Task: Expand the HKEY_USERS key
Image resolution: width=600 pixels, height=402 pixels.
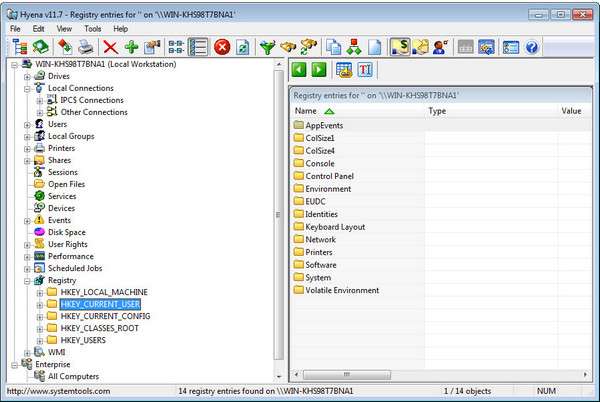Action: click(x=40, y=341)
